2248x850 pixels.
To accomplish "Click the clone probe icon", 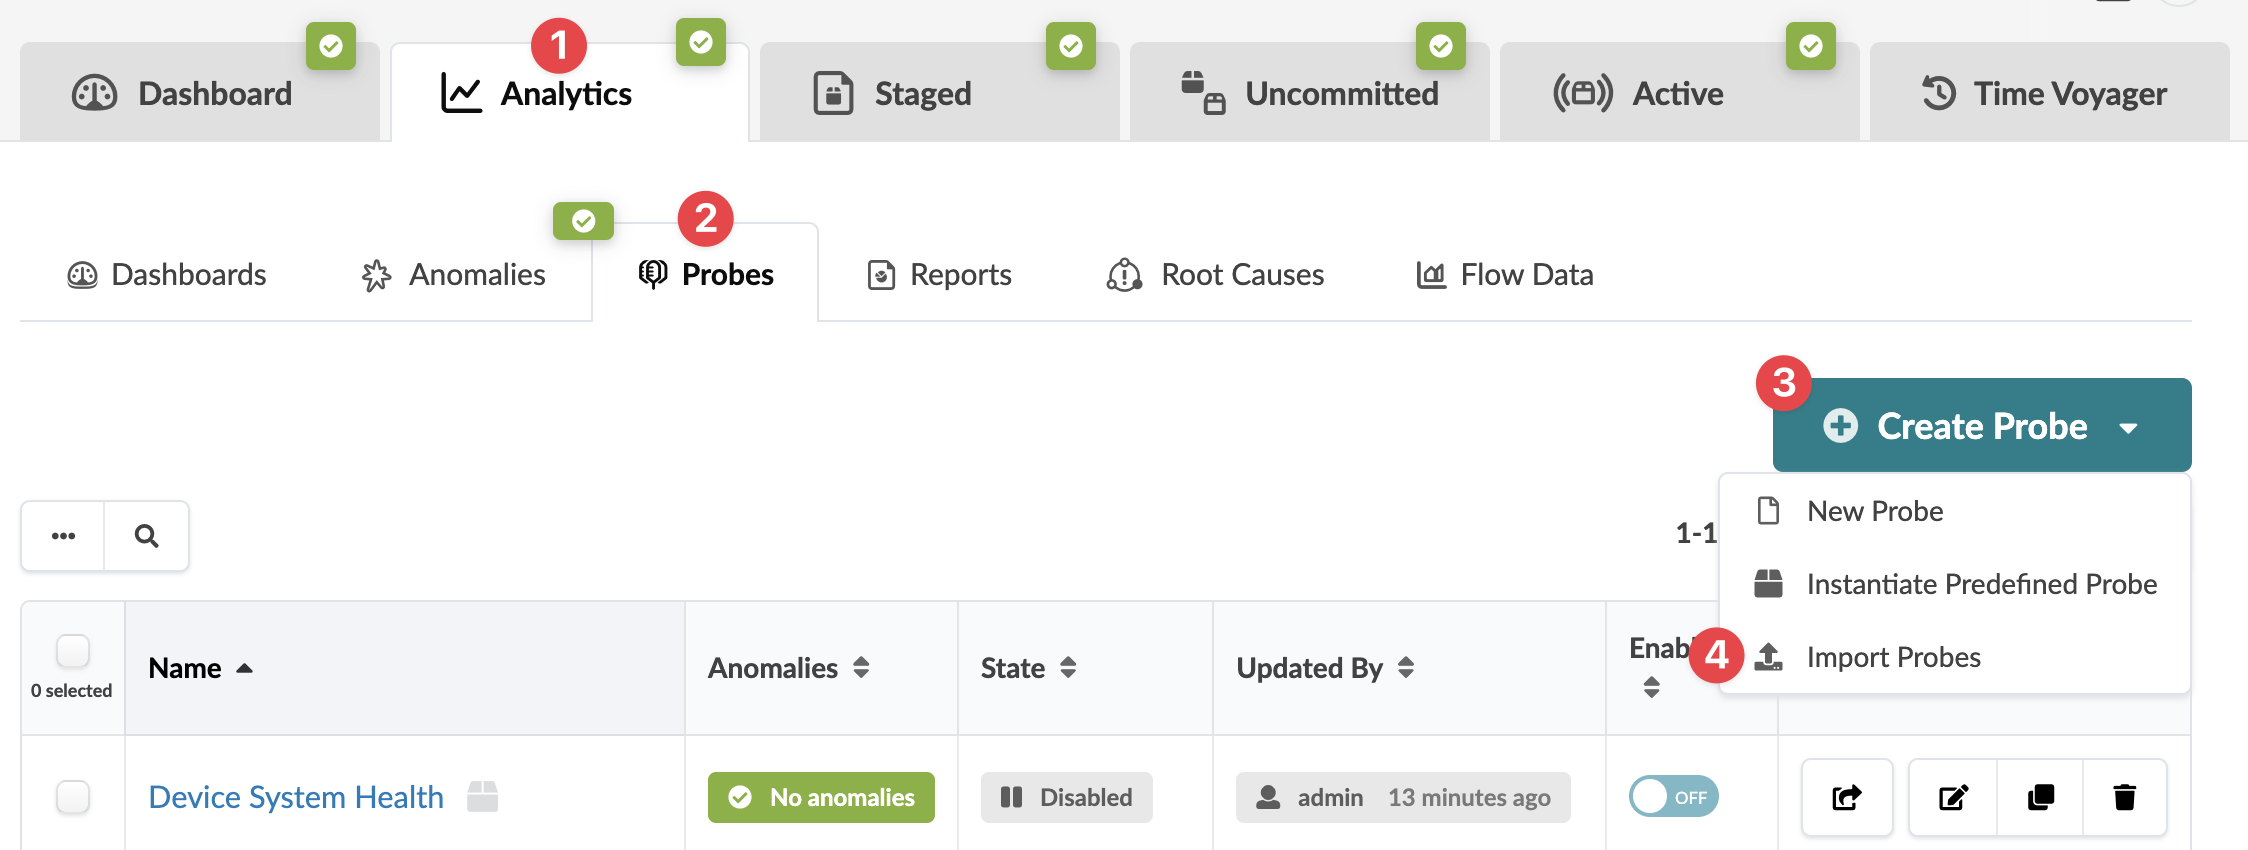I will pos(2040,797).
